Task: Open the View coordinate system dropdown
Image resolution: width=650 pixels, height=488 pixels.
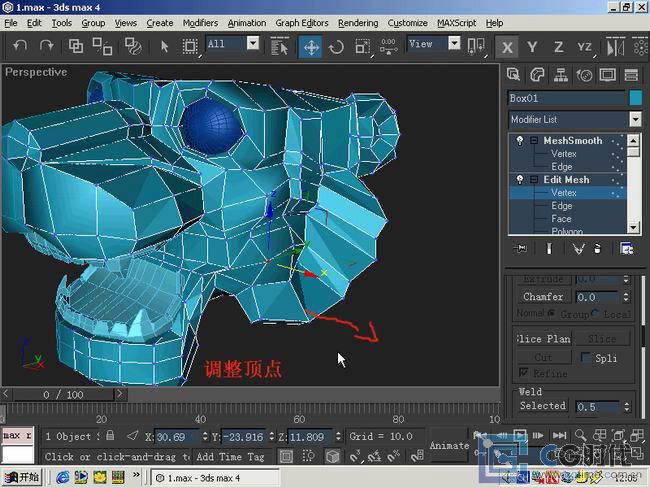Action: click(454, 43)
